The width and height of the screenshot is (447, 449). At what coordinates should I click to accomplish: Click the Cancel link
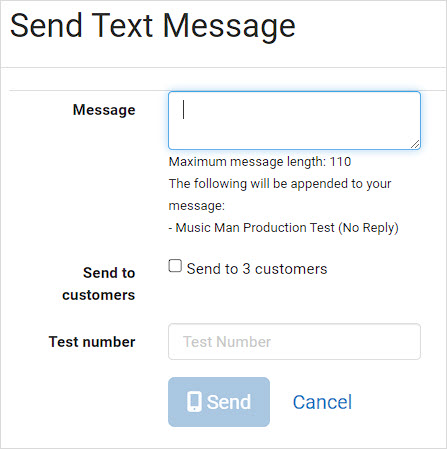click(x=322, y=402)
